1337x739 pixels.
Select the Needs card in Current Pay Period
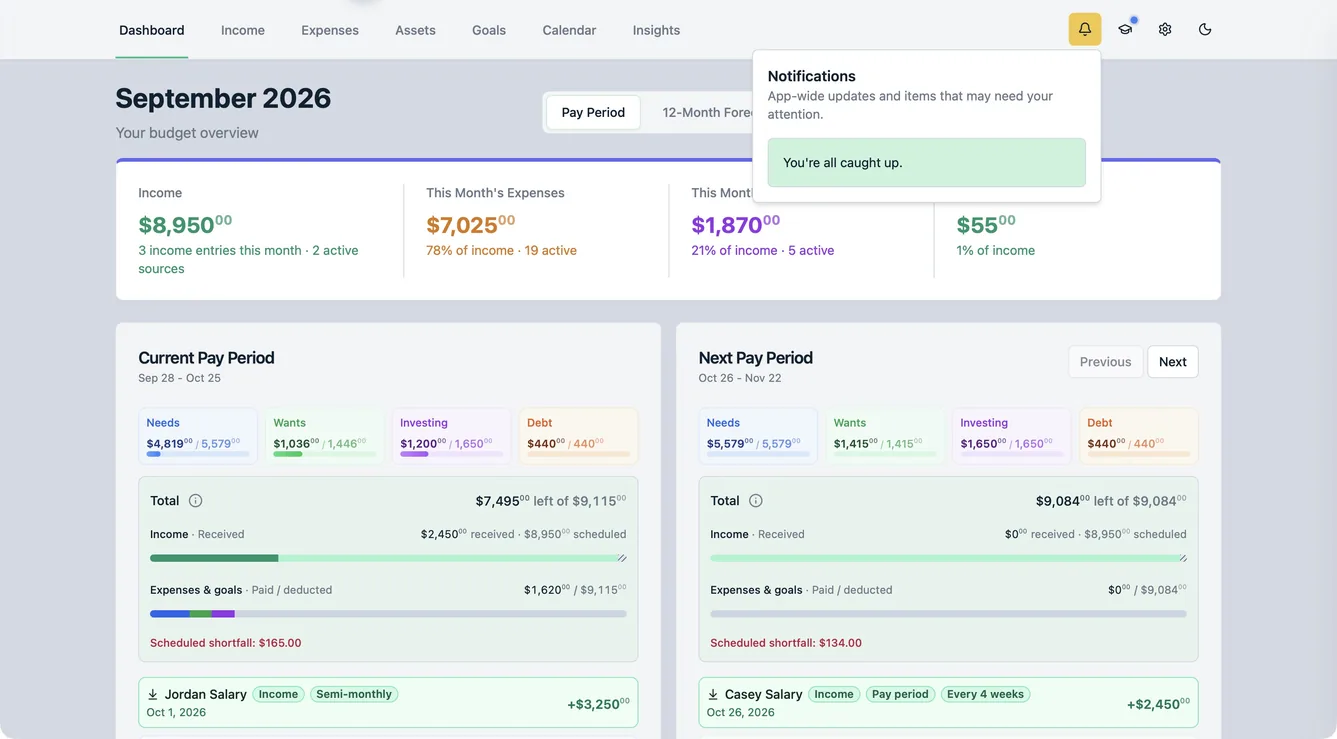[x=198, y=436]
